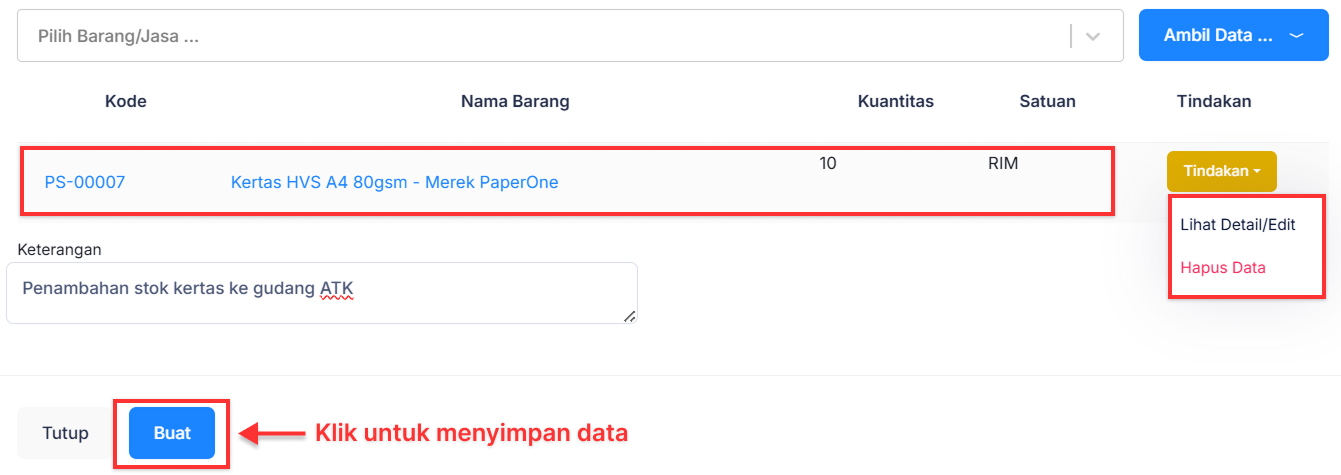The width and height of the screenshot is (1341, 475).
Task: Click the Kode column header
Action: [126, 101]
